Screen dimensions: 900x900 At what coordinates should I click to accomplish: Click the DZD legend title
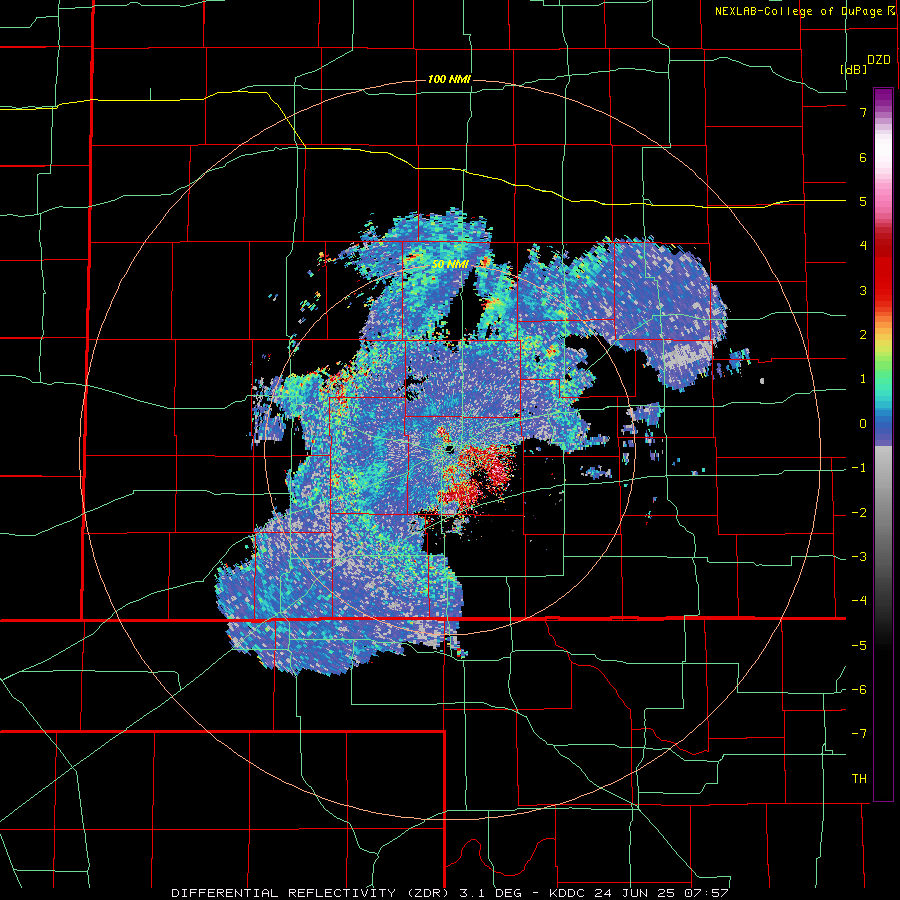[879, 60]
